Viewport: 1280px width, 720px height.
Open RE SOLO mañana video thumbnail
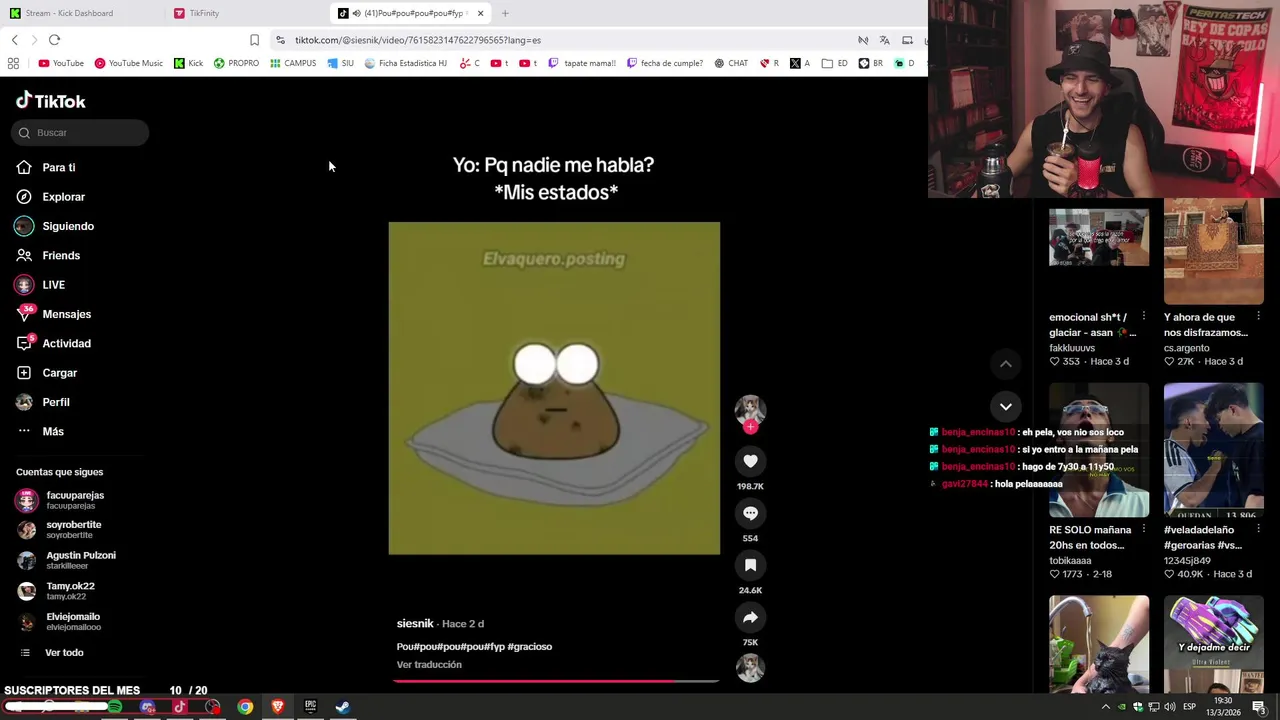tap(1099, 450)
